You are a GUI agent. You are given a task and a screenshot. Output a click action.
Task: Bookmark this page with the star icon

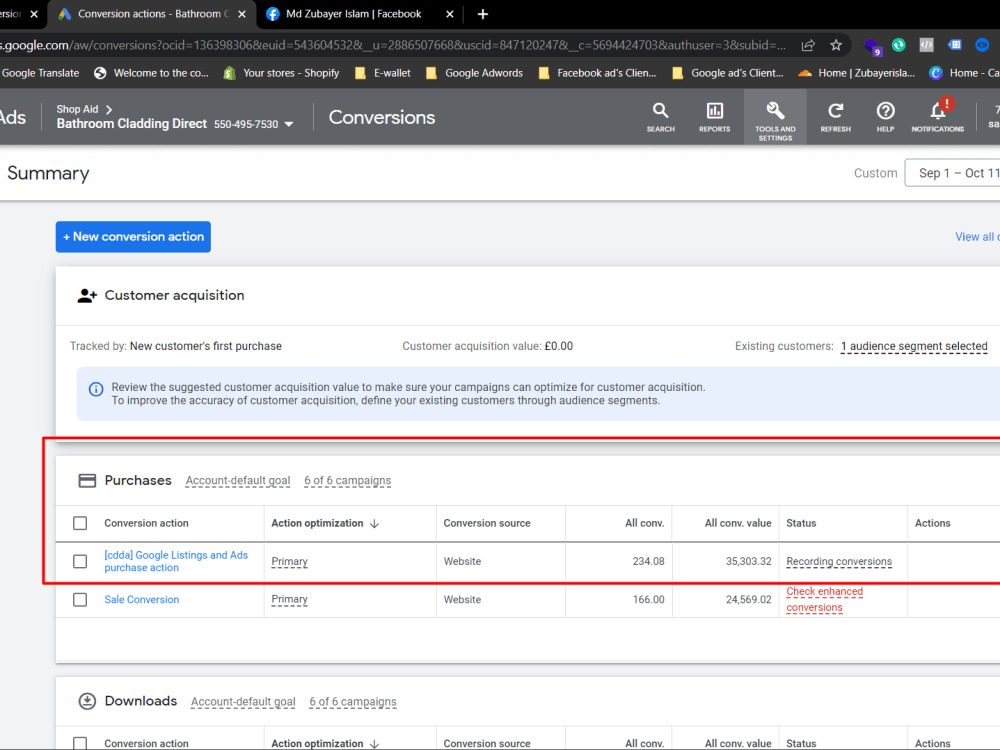point(835,45)
